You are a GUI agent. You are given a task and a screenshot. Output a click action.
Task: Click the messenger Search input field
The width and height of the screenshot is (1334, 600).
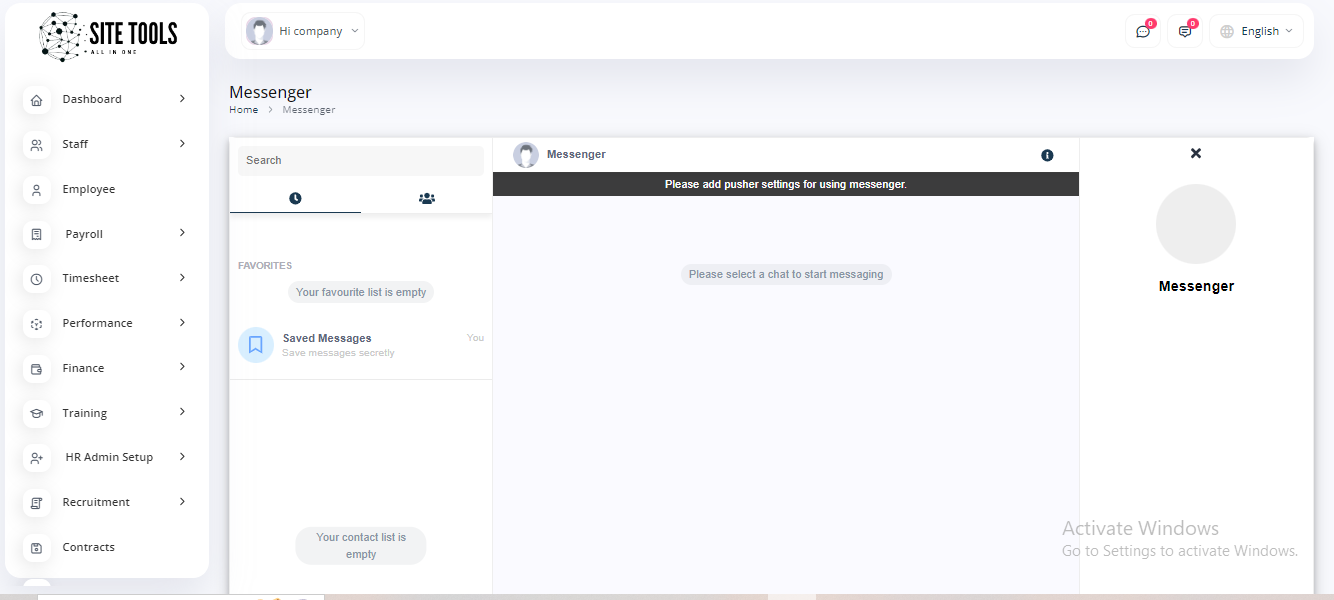pyautogui.click(x=360, y=160)
